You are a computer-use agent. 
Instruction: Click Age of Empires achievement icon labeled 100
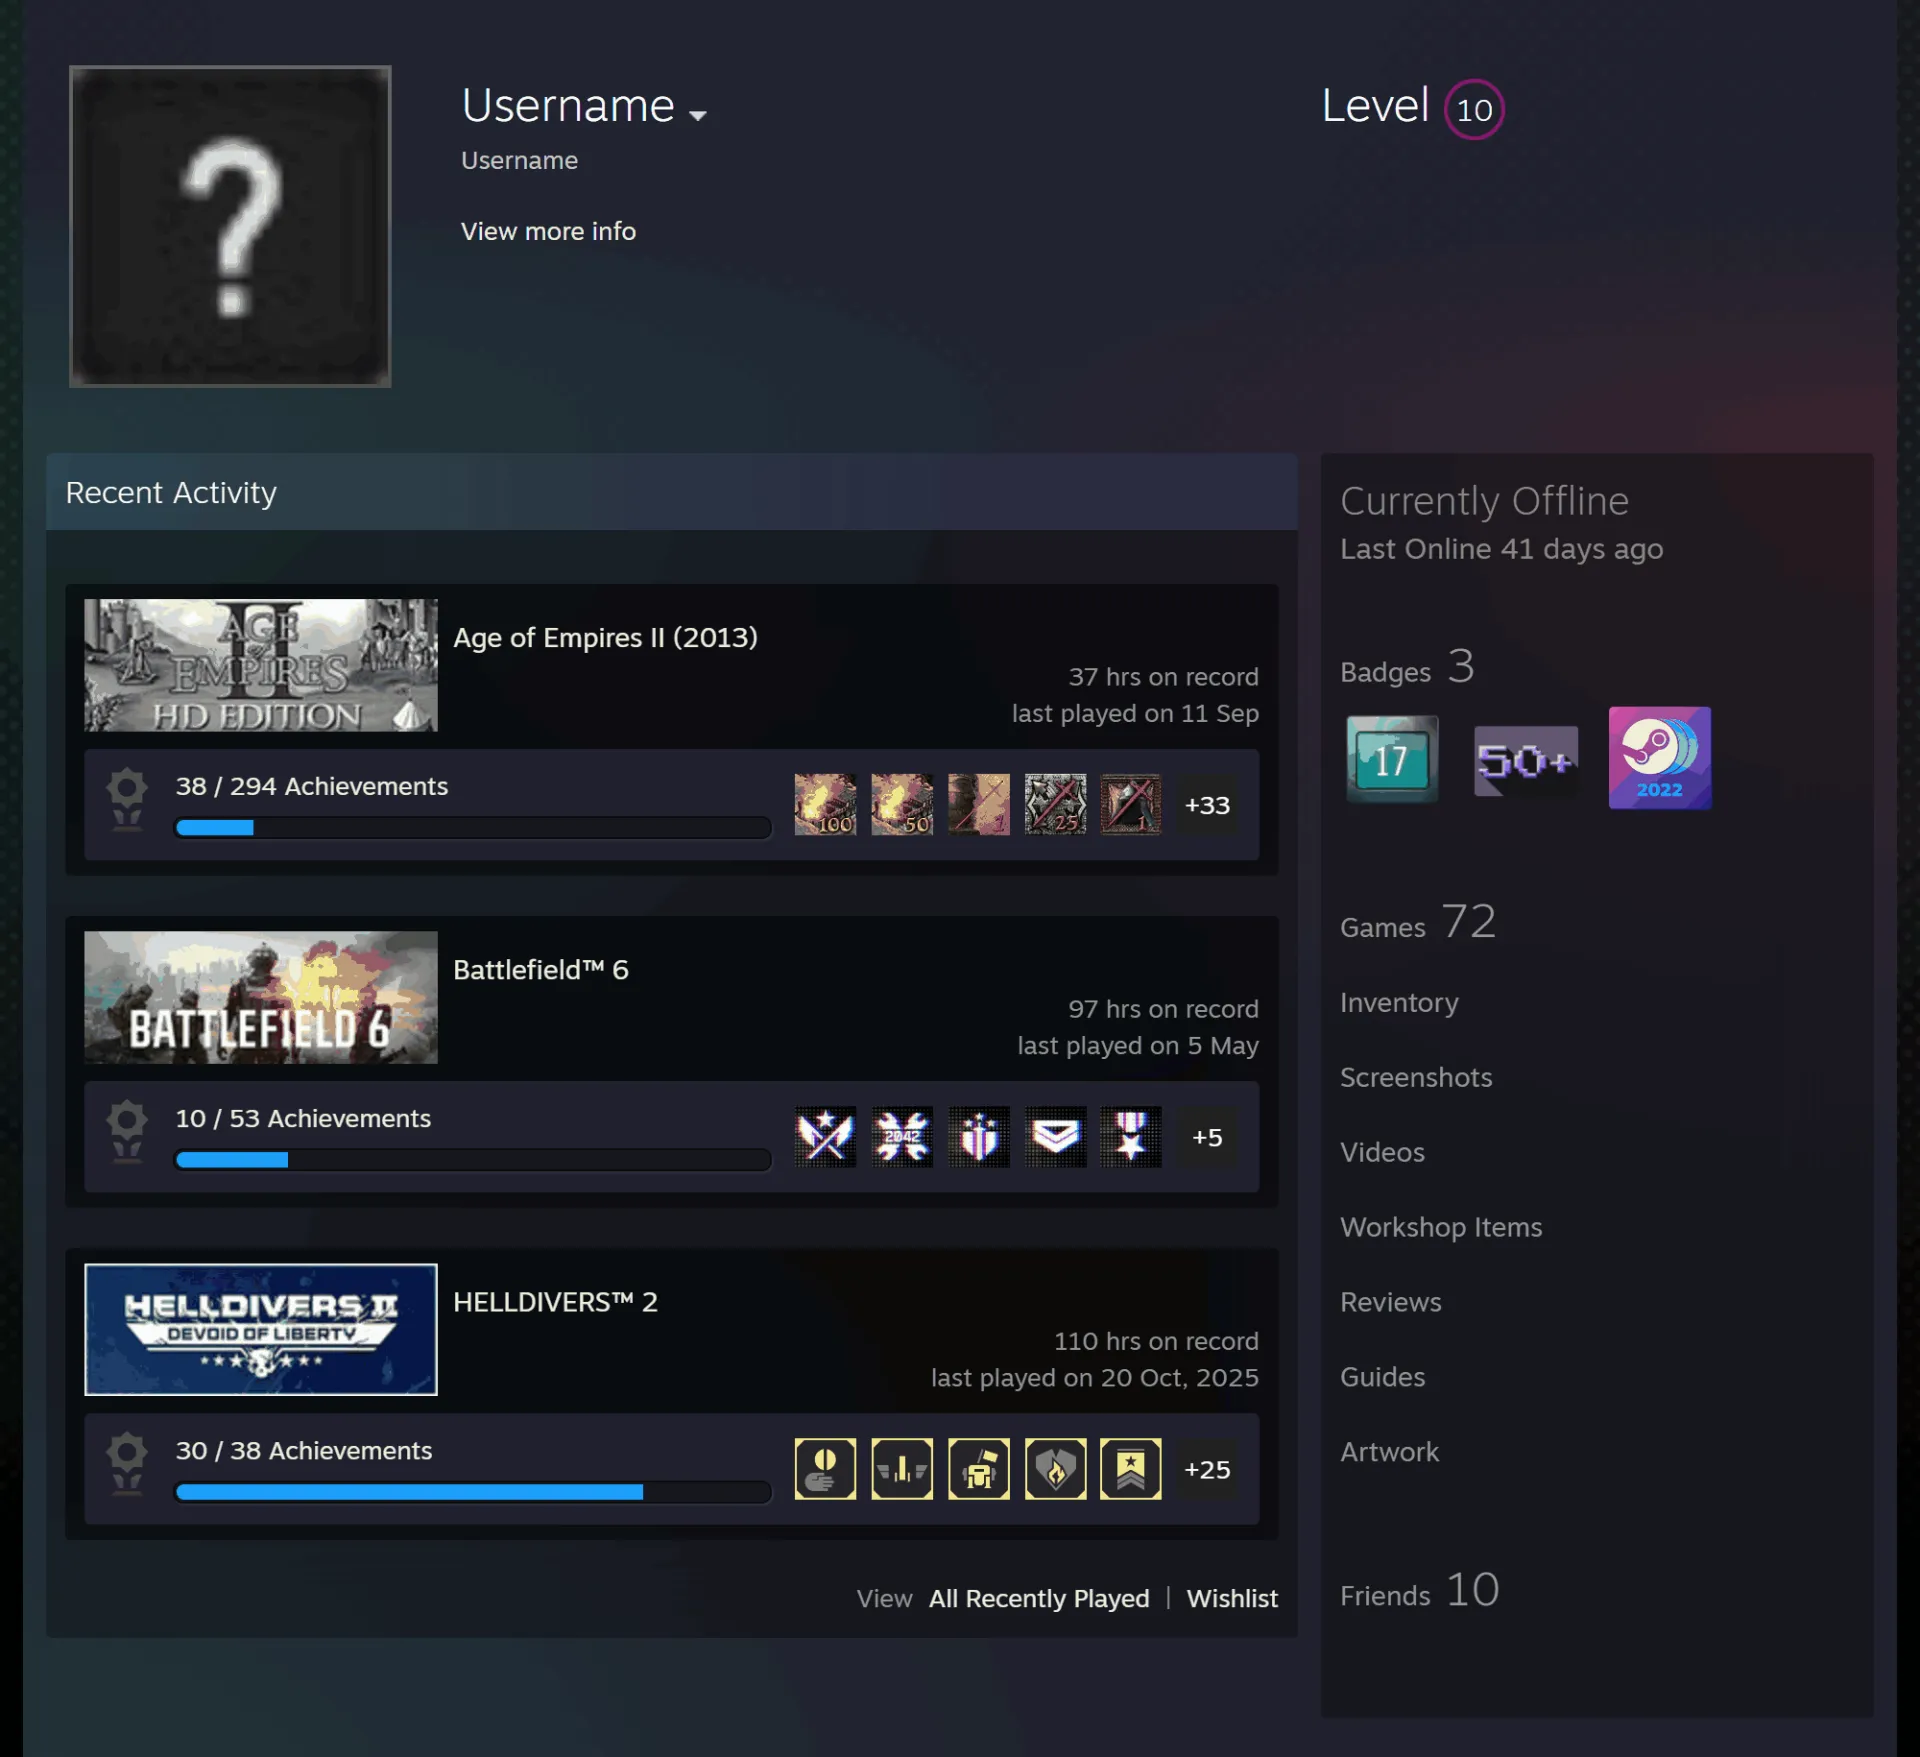click(825, 804)
